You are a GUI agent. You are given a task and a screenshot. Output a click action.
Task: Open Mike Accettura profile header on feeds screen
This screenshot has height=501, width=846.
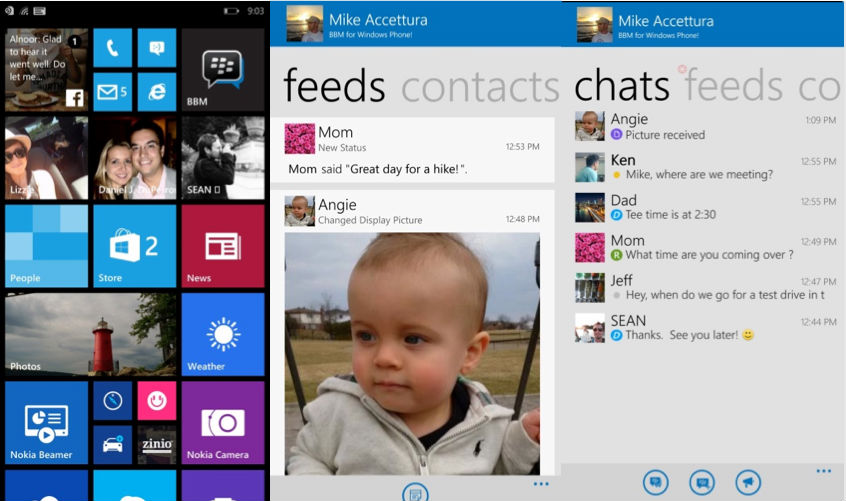pyautogui.click(x=415, y=24)
